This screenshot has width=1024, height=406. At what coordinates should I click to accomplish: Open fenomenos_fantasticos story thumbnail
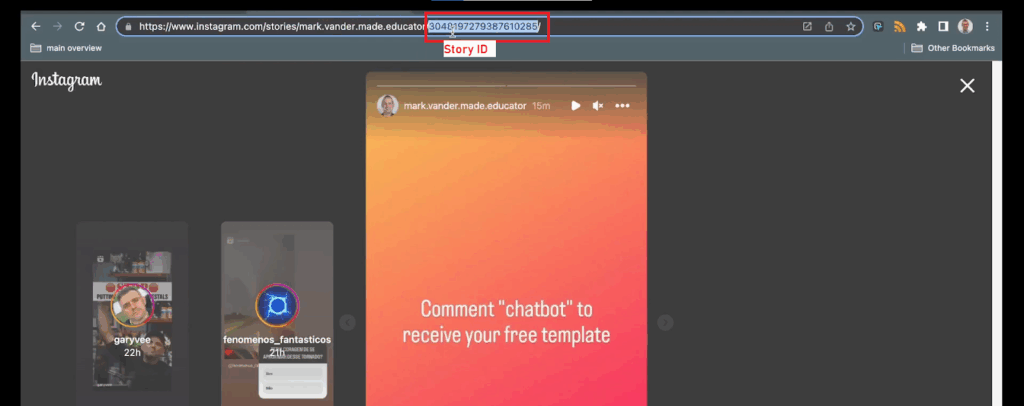pyautogui.click(x=277, y=310)
